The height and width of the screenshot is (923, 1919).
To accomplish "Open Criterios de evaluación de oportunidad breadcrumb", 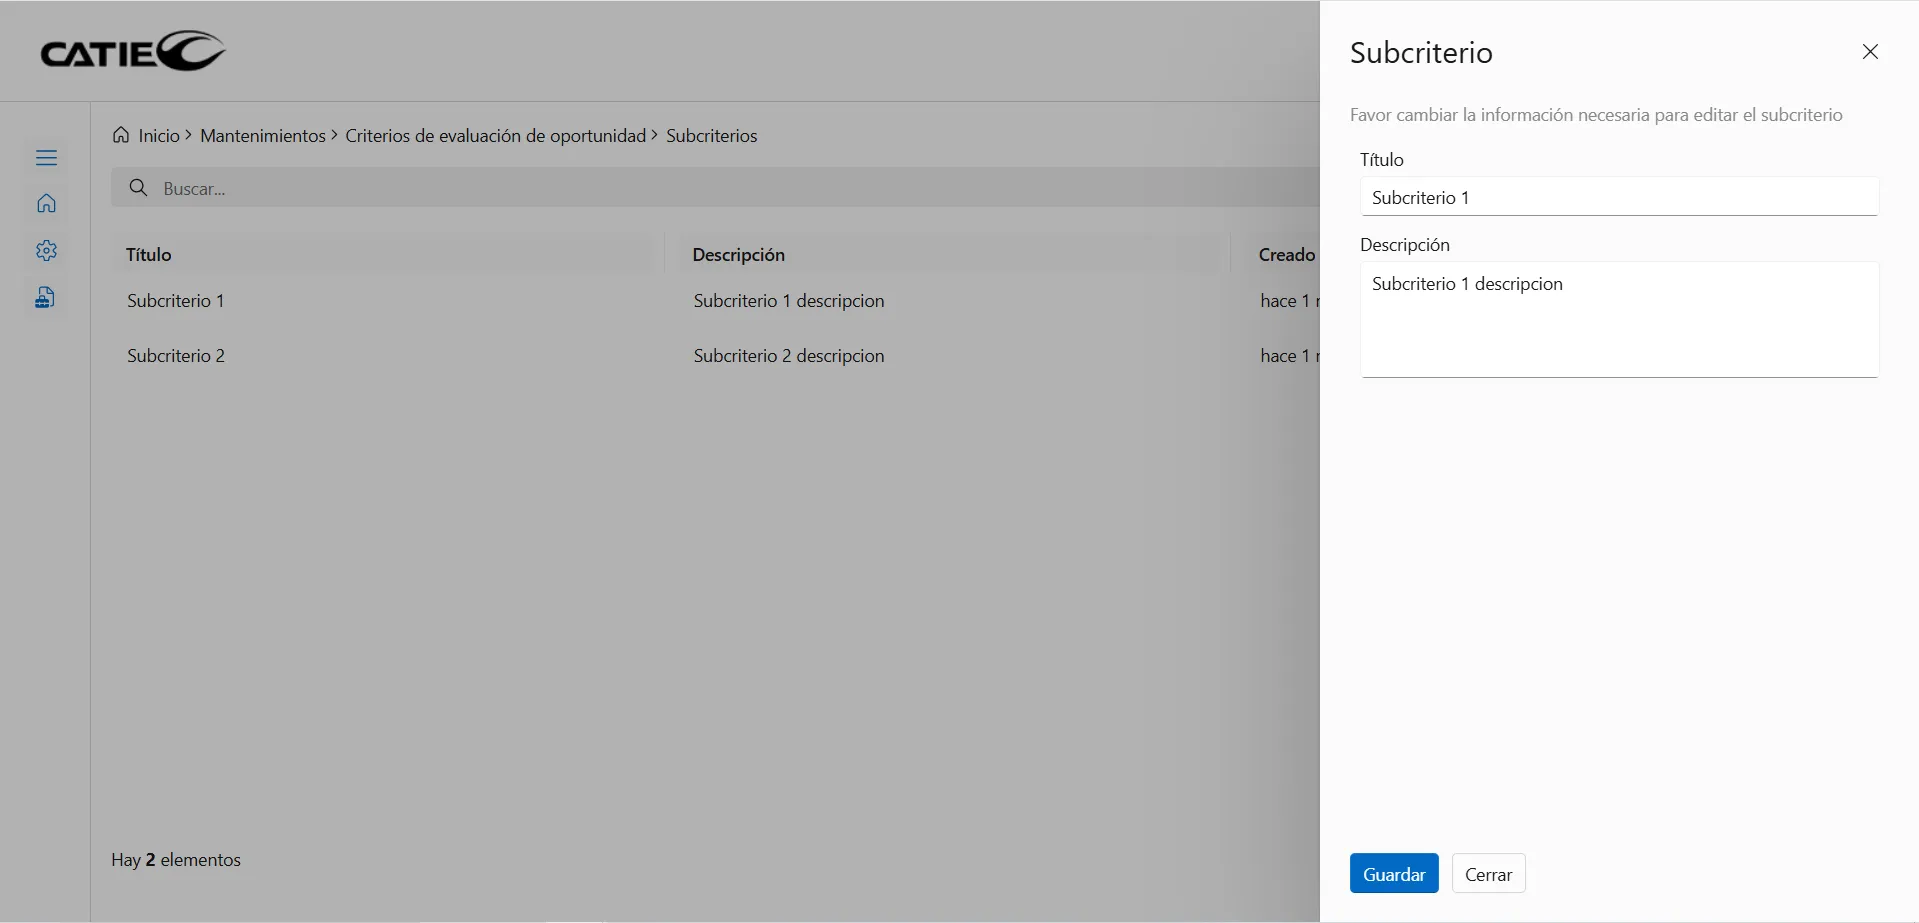I will [x=495, y=136].
